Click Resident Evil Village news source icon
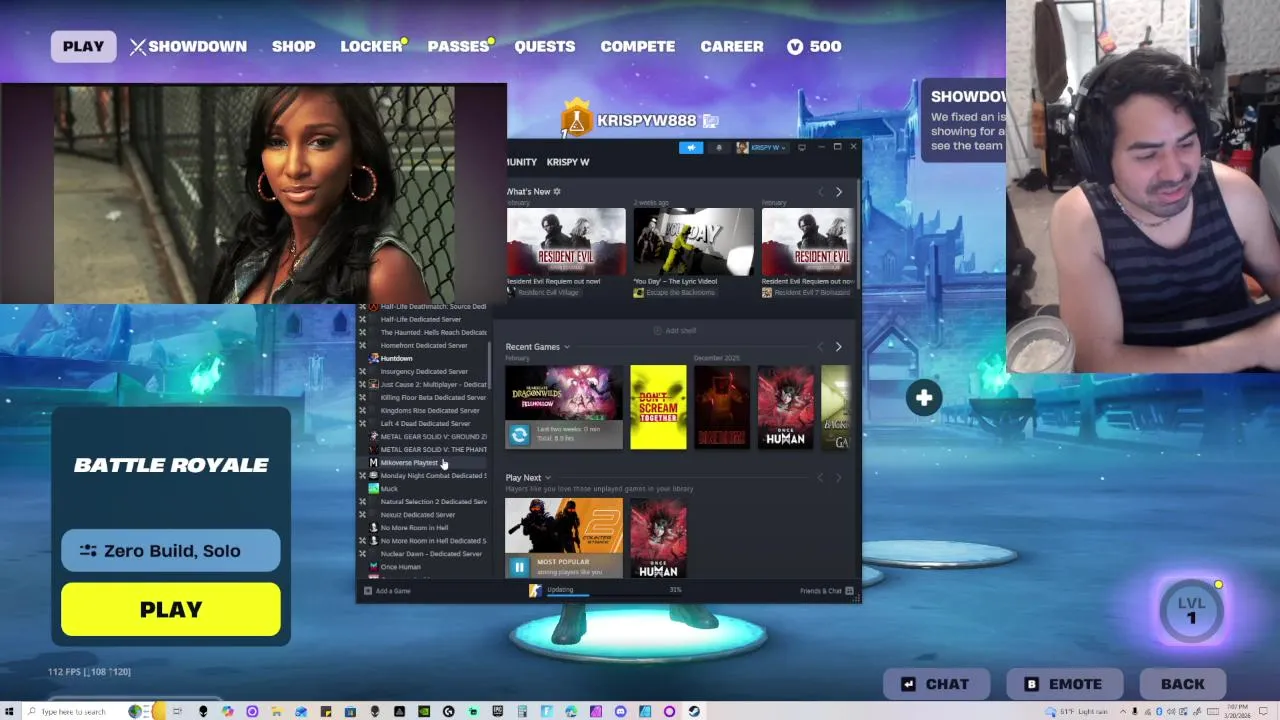The width and height of the screenshot is (1280, 720). click(511, 293)
